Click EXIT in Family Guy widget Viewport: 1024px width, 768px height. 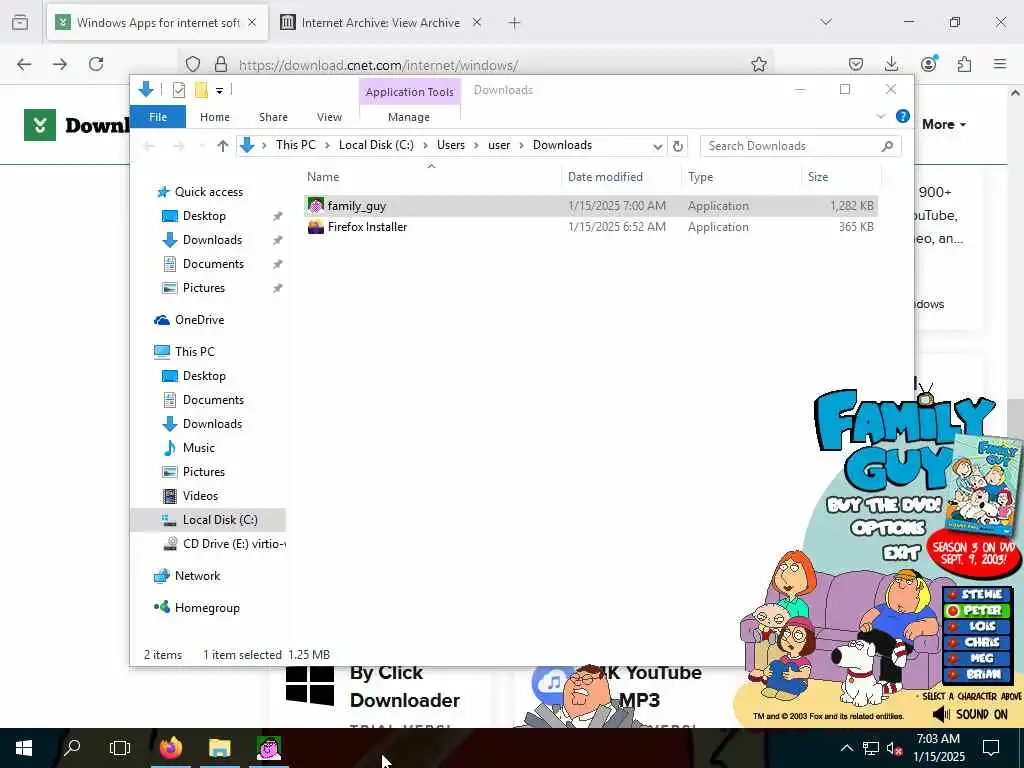pos(901,553)
